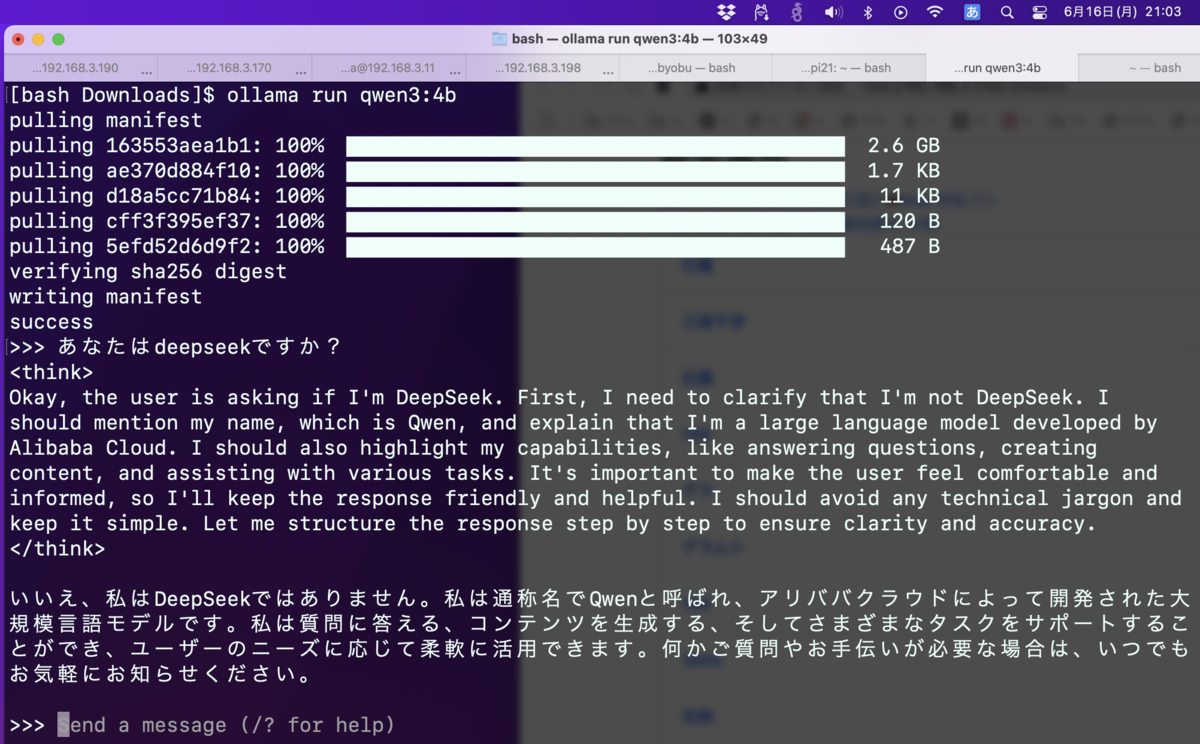This screenshot has height=744, width=1200.
Task: Click the size value 1.7 KB
Action: [x=903, y=171]
